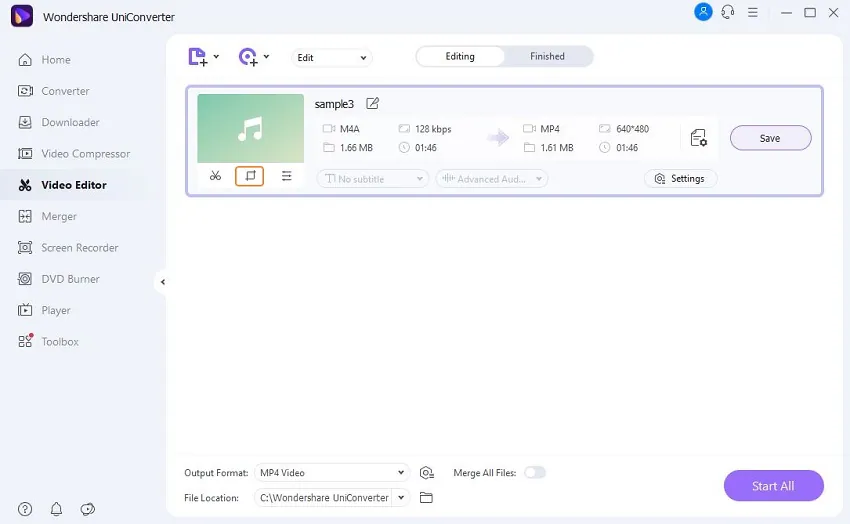Image resolution: width=850 pixels, height=524 pixels.
Task: Select Video Editor in sidebar
Action: tap(62, 185)
